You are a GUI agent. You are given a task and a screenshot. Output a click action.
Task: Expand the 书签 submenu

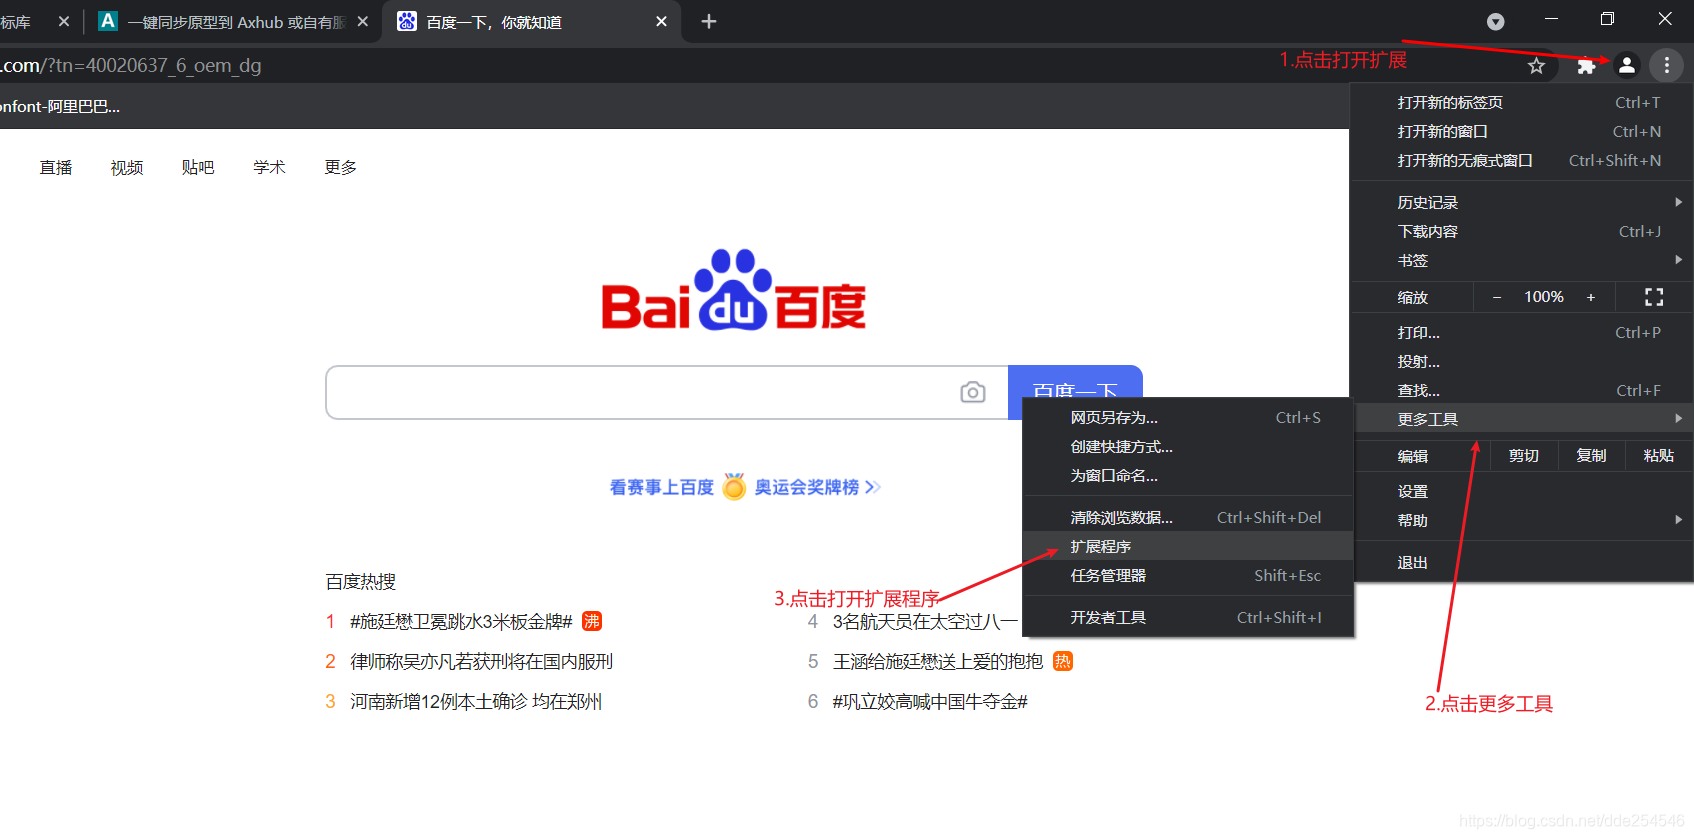[1521, 260]
